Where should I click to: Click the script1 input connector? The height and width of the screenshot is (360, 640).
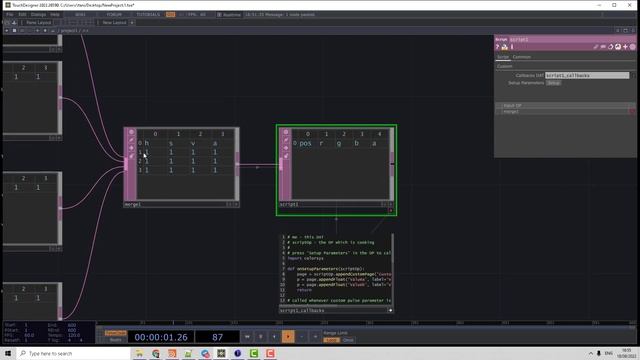click(x=281, y=164)
